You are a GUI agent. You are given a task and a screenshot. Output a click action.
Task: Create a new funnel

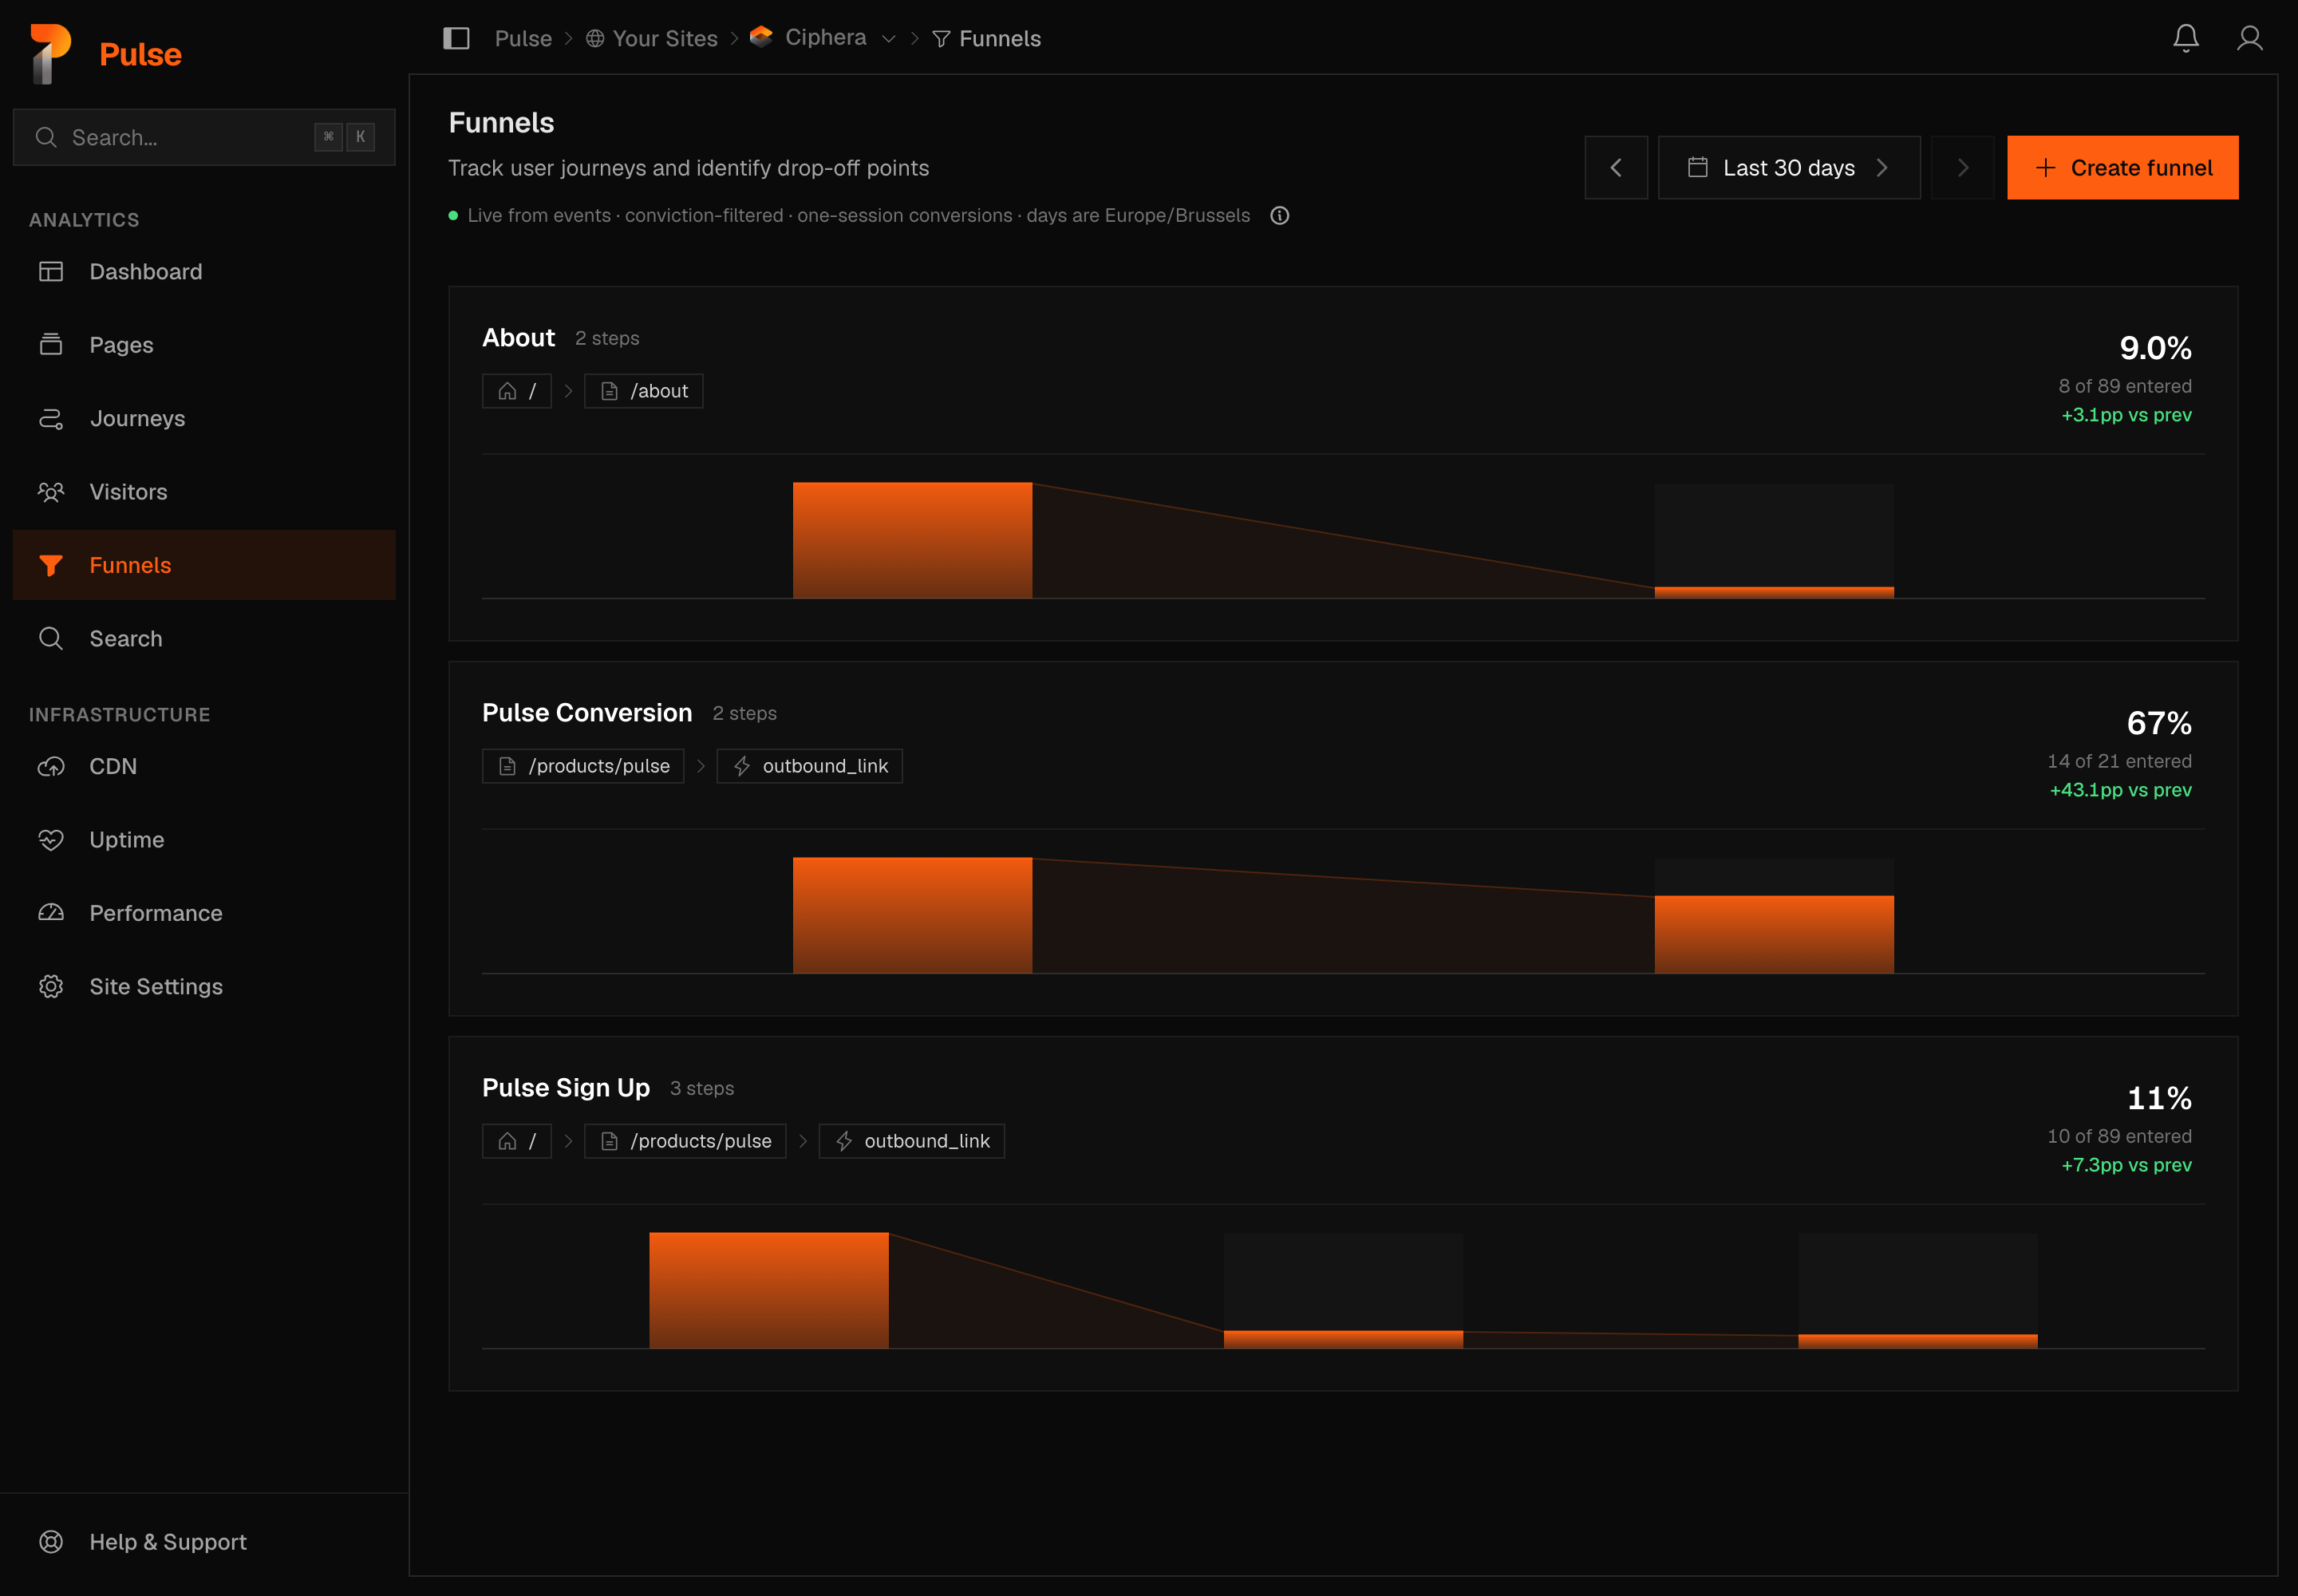(x=2122, y=167)
